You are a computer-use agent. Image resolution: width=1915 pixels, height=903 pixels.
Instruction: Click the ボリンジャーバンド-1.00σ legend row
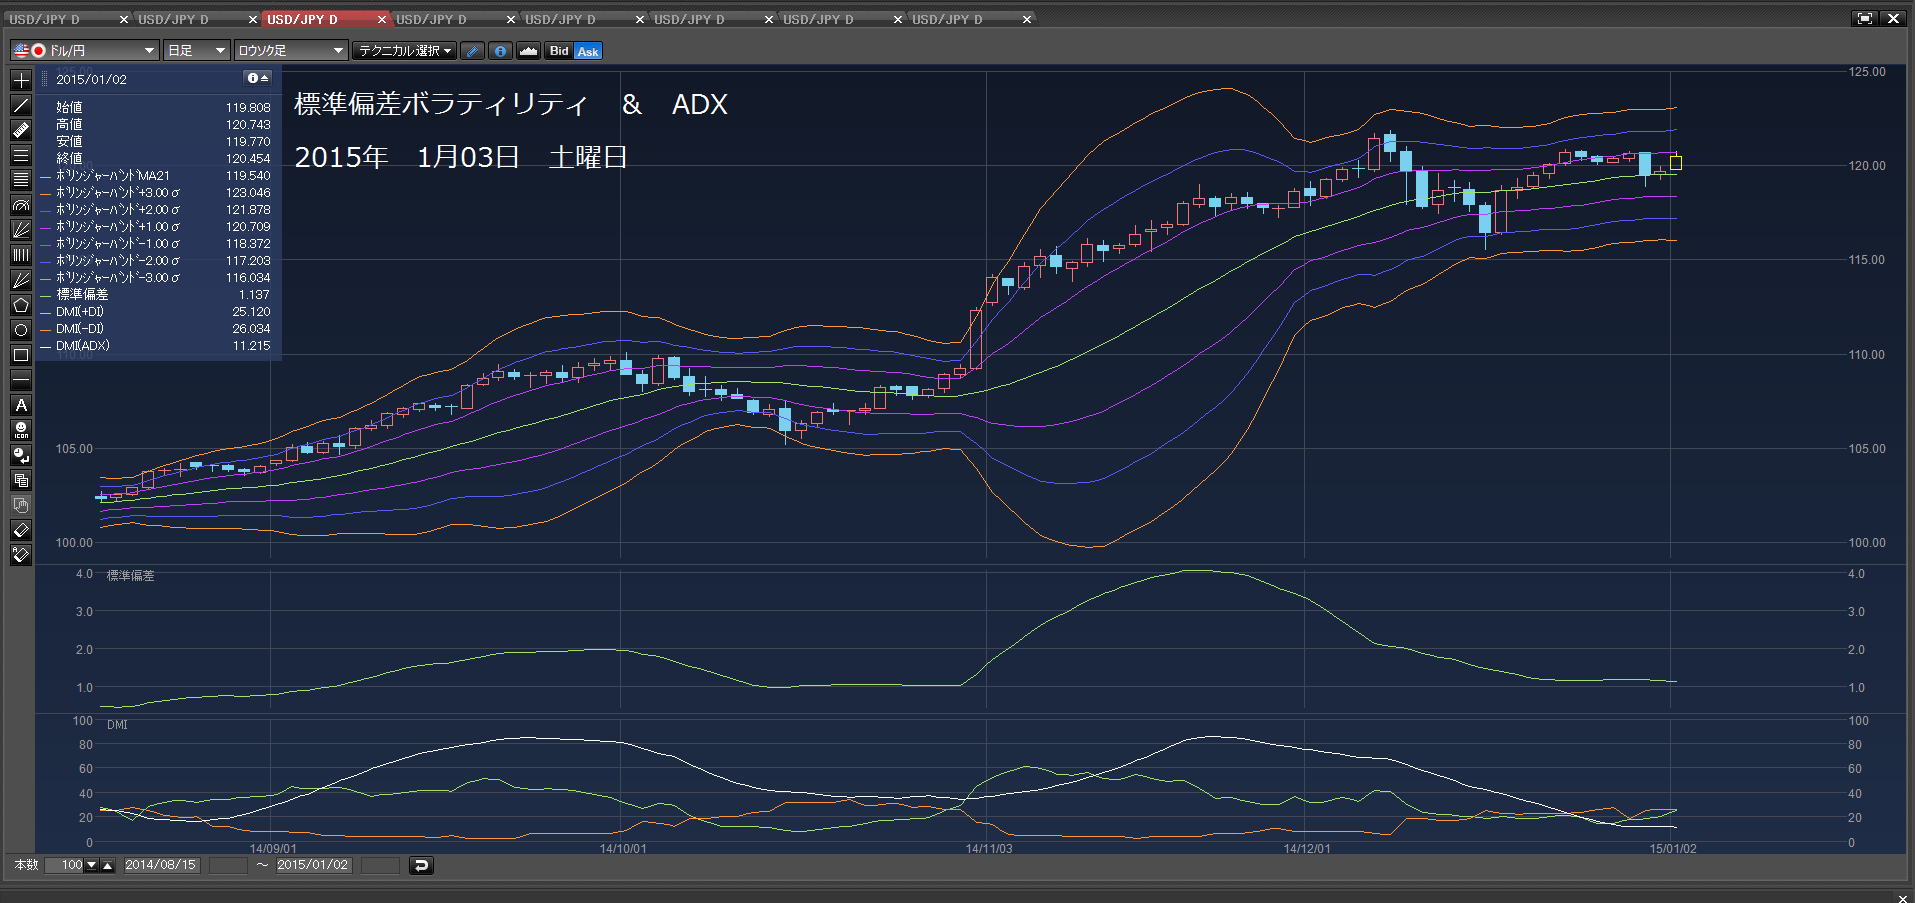(156, 244)
